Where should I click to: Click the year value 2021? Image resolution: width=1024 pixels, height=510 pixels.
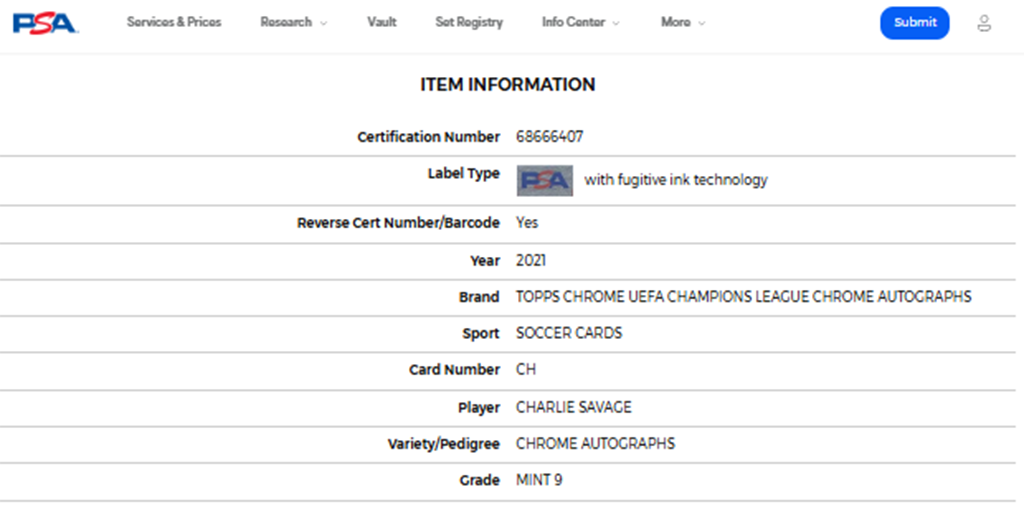(x=531, y=260)
